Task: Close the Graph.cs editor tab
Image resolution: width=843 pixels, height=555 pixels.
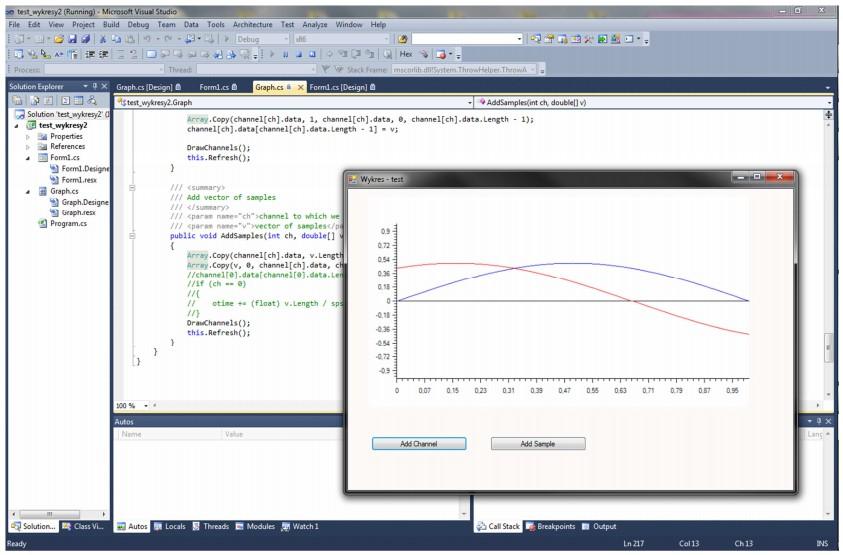Action: pos(301,87)
